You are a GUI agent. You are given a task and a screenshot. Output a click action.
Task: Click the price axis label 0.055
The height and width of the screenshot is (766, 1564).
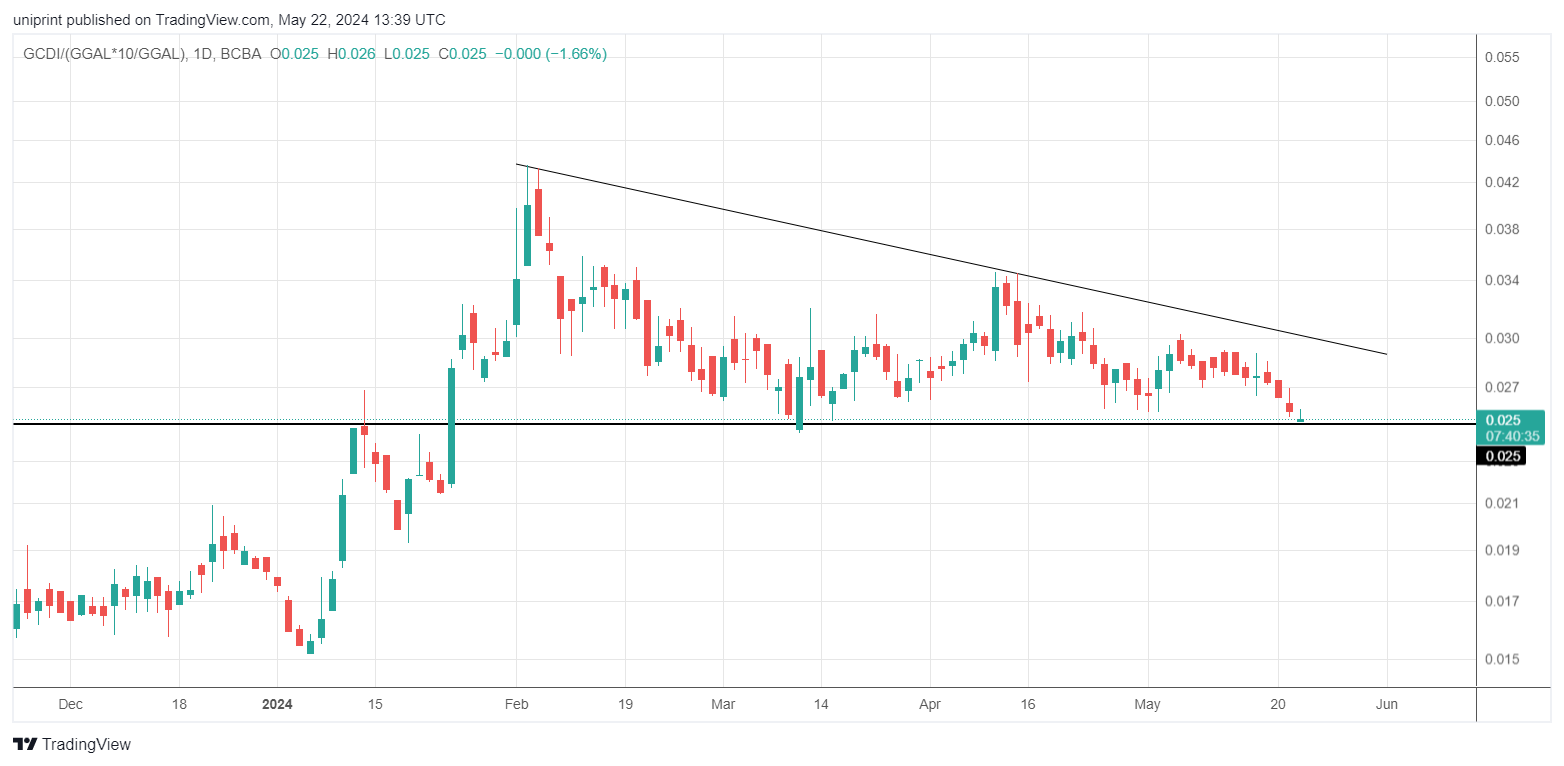(x=1502, y=57)
